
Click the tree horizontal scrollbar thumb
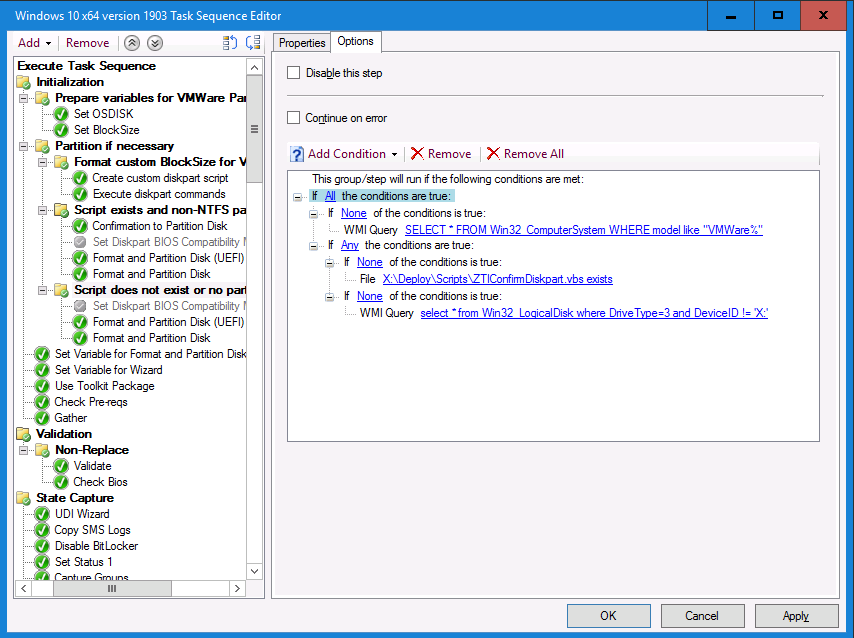112,588
